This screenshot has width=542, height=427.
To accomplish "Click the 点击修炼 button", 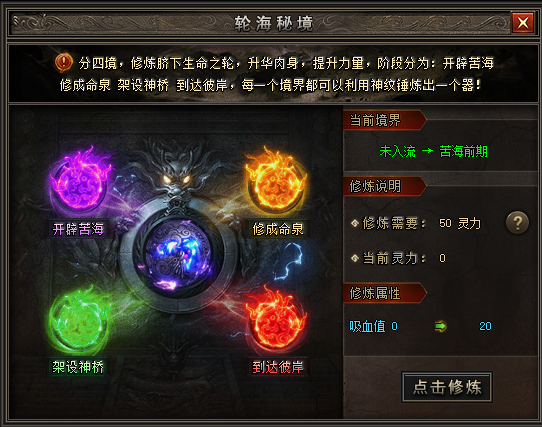I will pos(447,387).
